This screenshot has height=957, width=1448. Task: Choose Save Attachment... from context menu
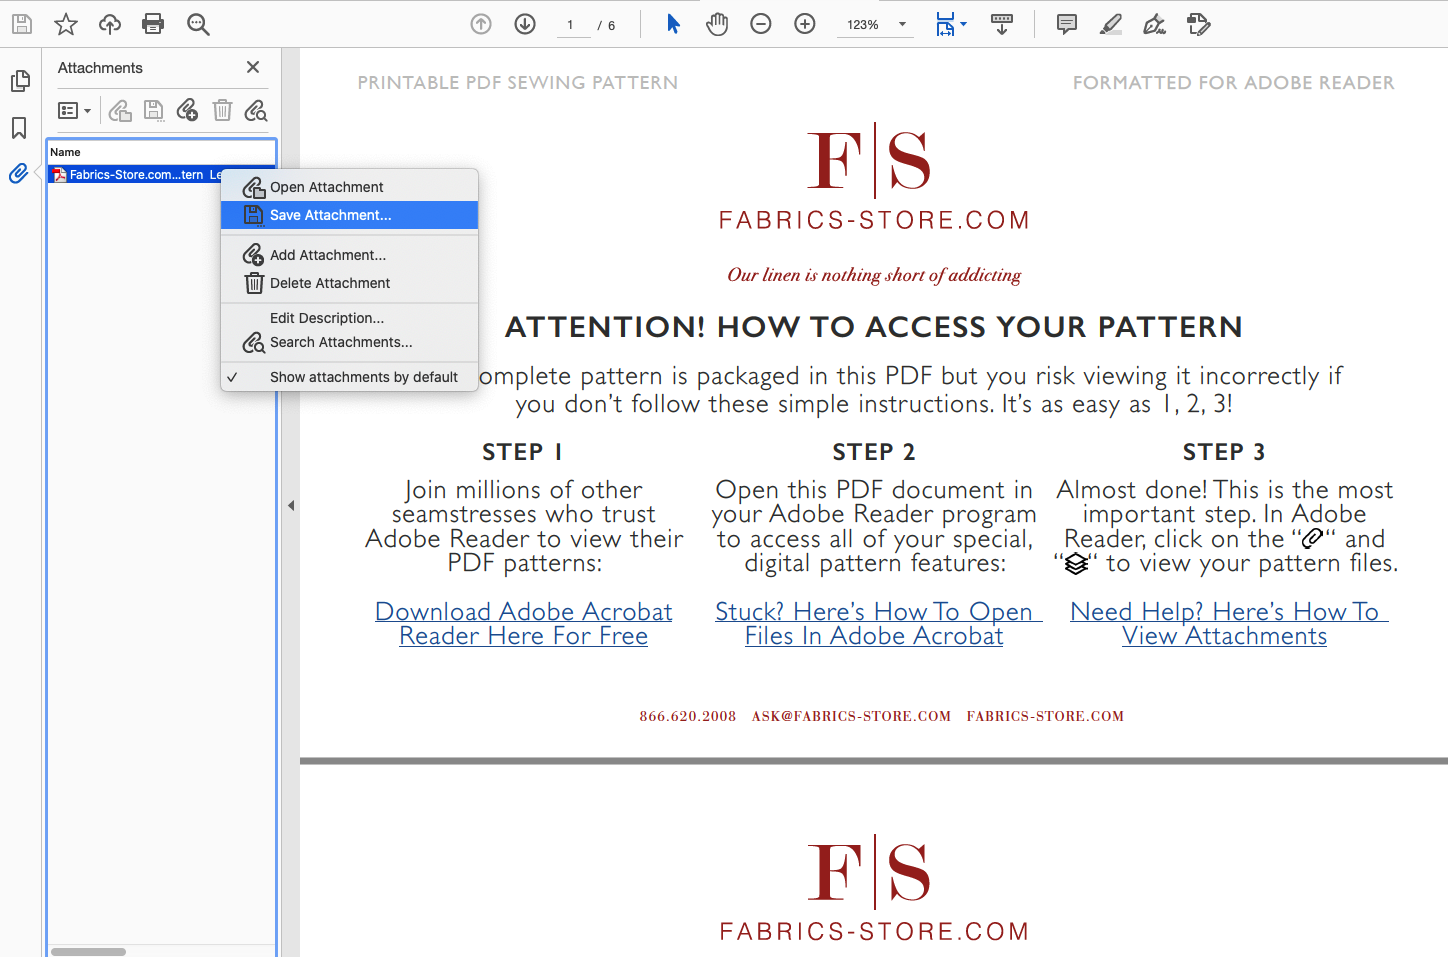349,215
